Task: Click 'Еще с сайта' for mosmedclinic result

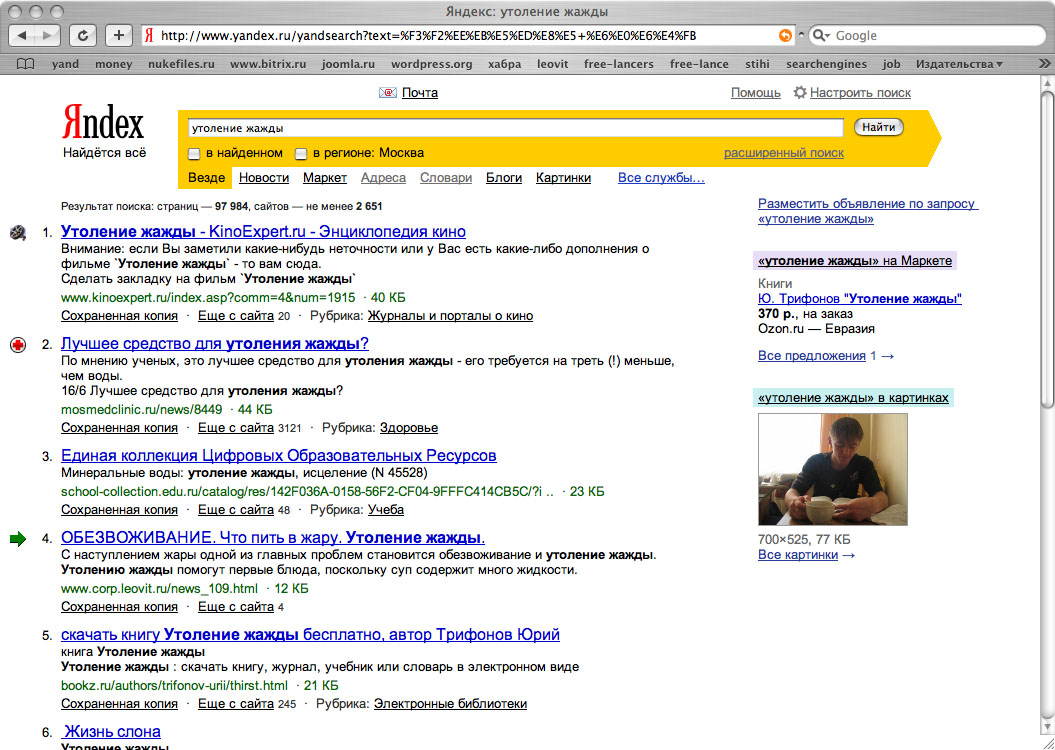Action: (235, 428)
